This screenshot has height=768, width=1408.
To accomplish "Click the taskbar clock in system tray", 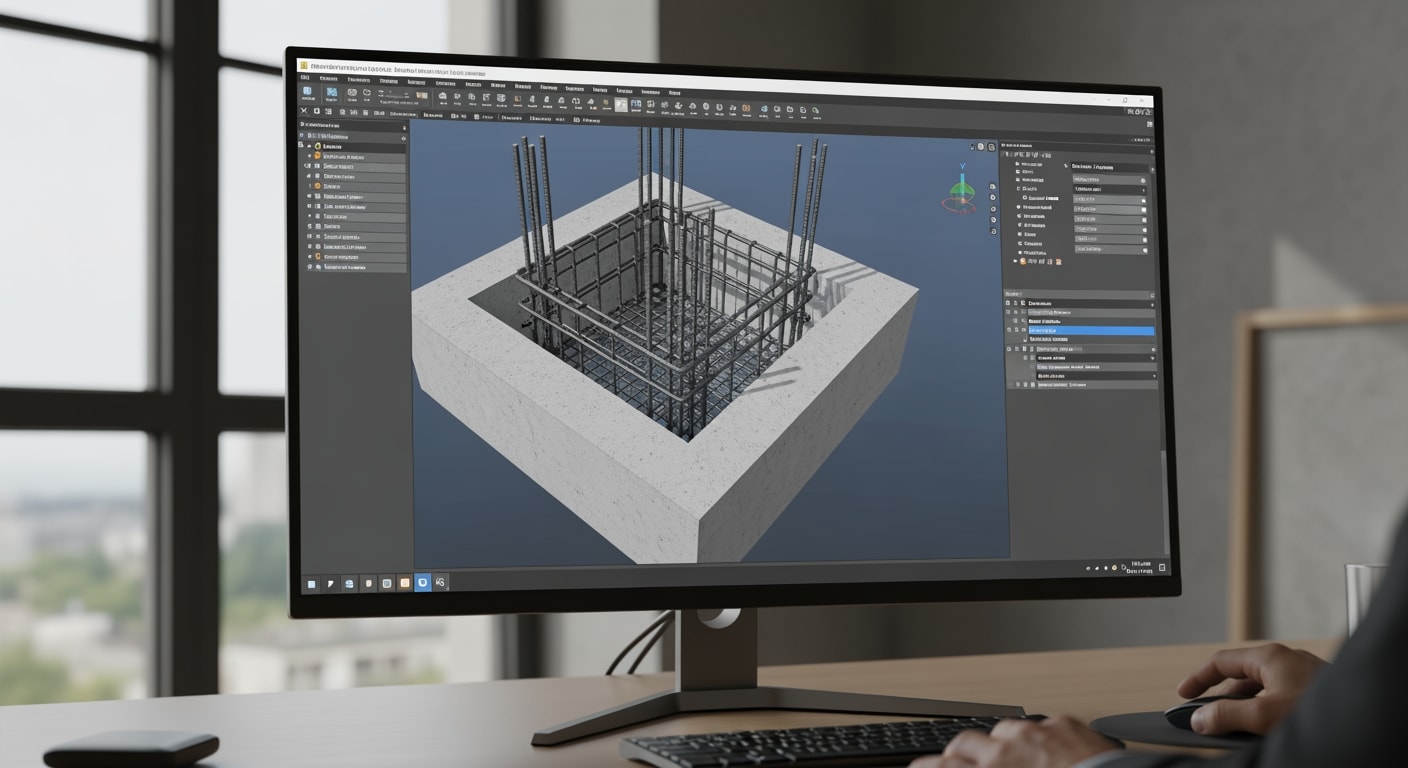I will coord(1139,567).
